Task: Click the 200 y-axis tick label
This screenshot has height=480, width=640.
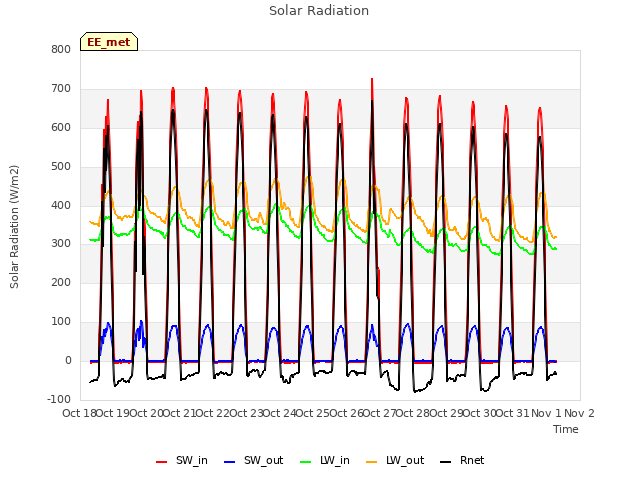Action: [61, 282]
